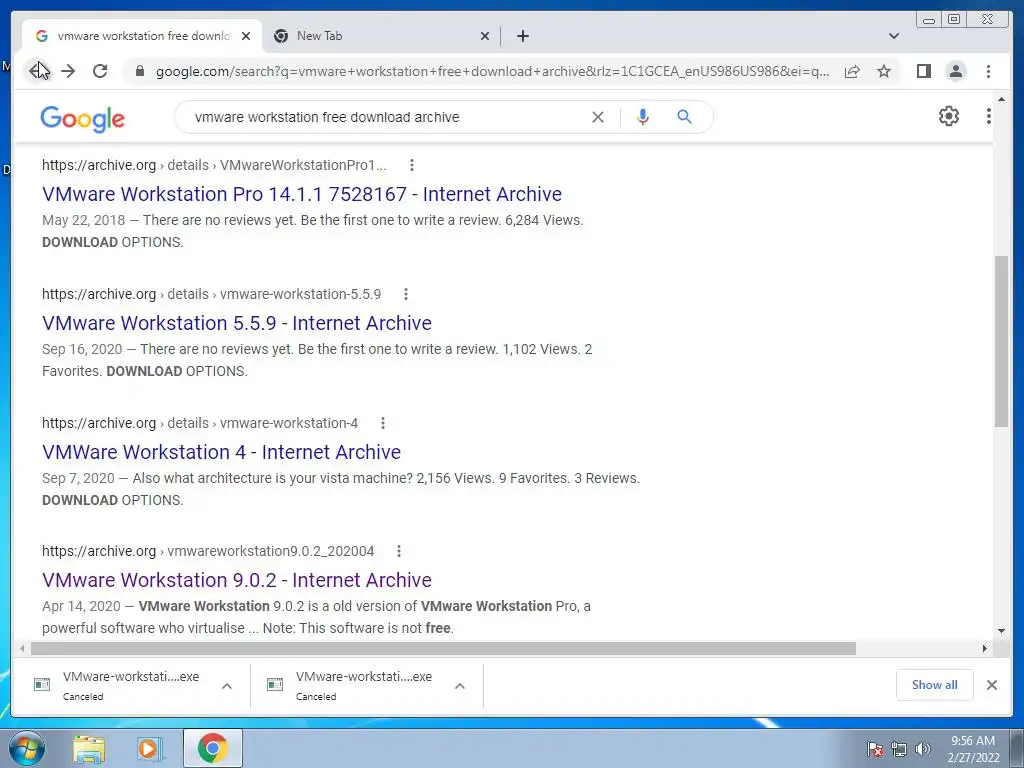Reload the current page
1024x768 pixels.
pyautogui.click(x=100, y=71)
